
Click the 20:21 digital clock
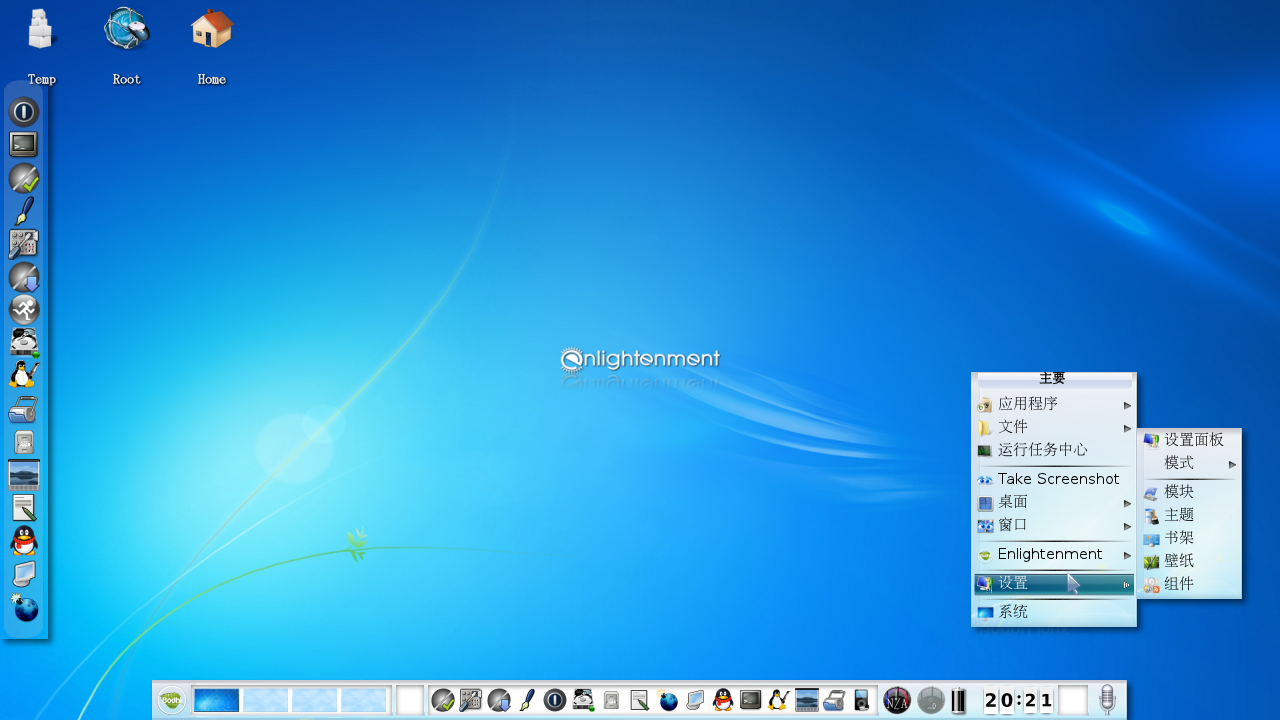tap(1019, 700)
